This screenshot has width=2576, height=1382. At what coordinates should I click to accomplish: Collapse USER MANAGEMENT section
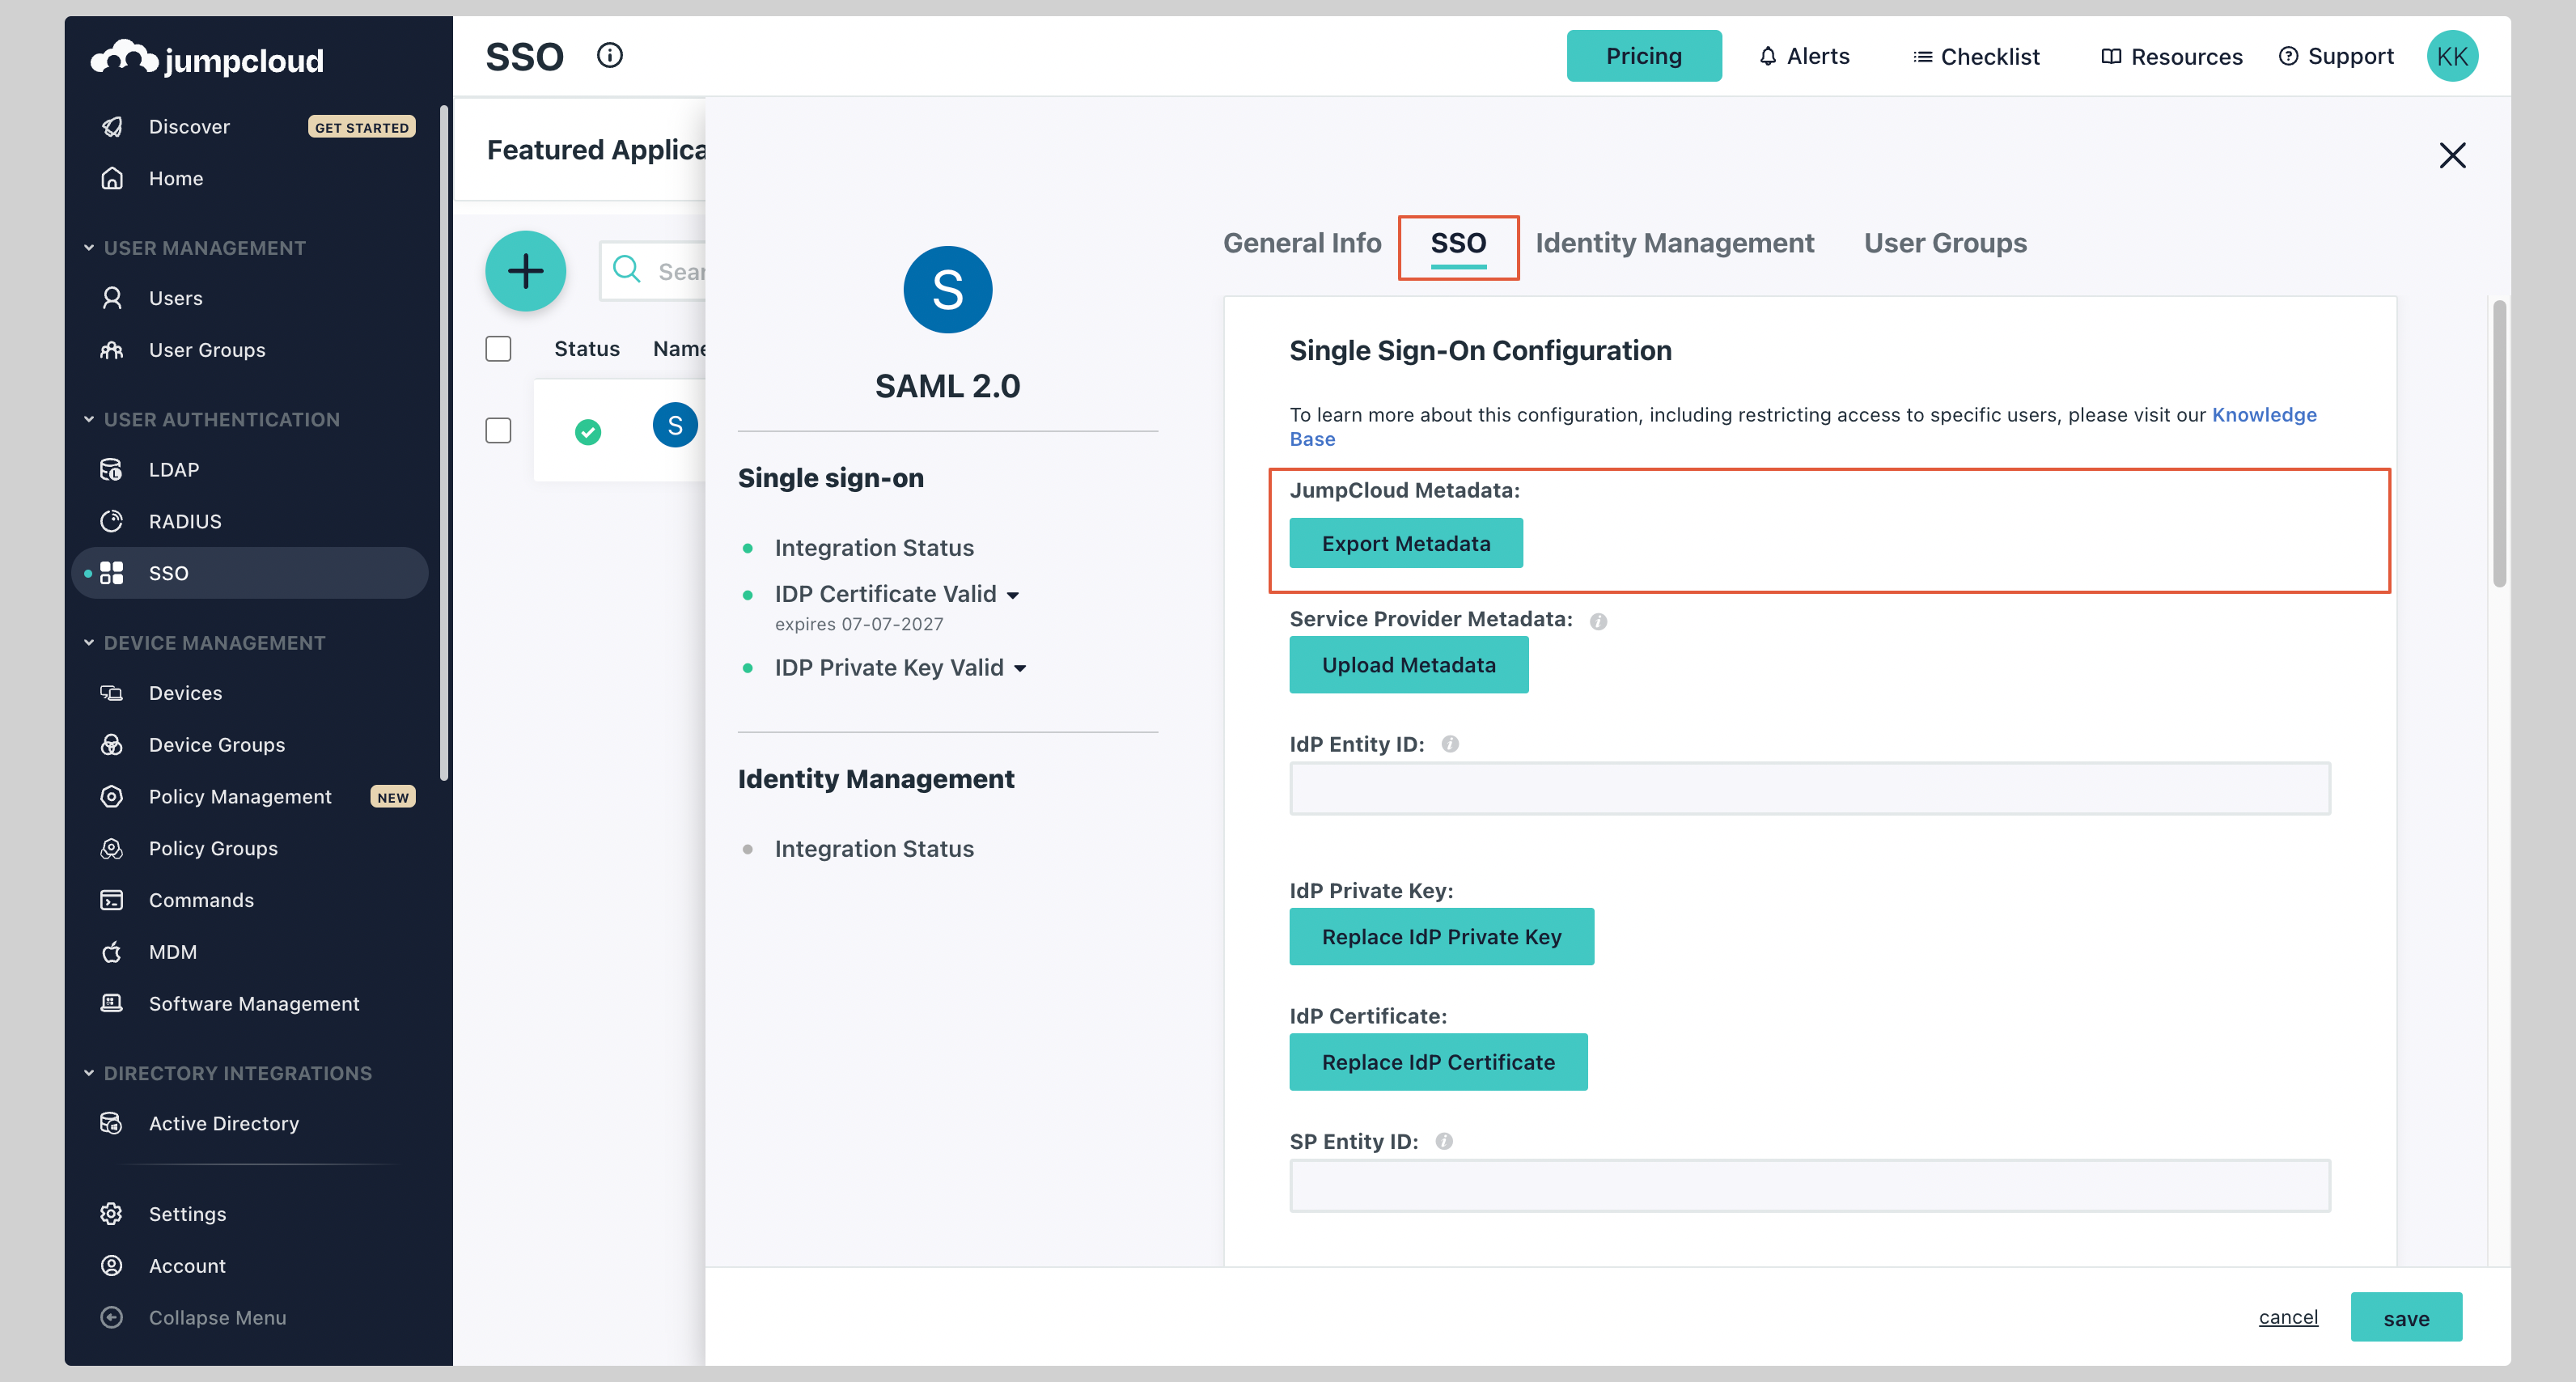coord(89,247)
